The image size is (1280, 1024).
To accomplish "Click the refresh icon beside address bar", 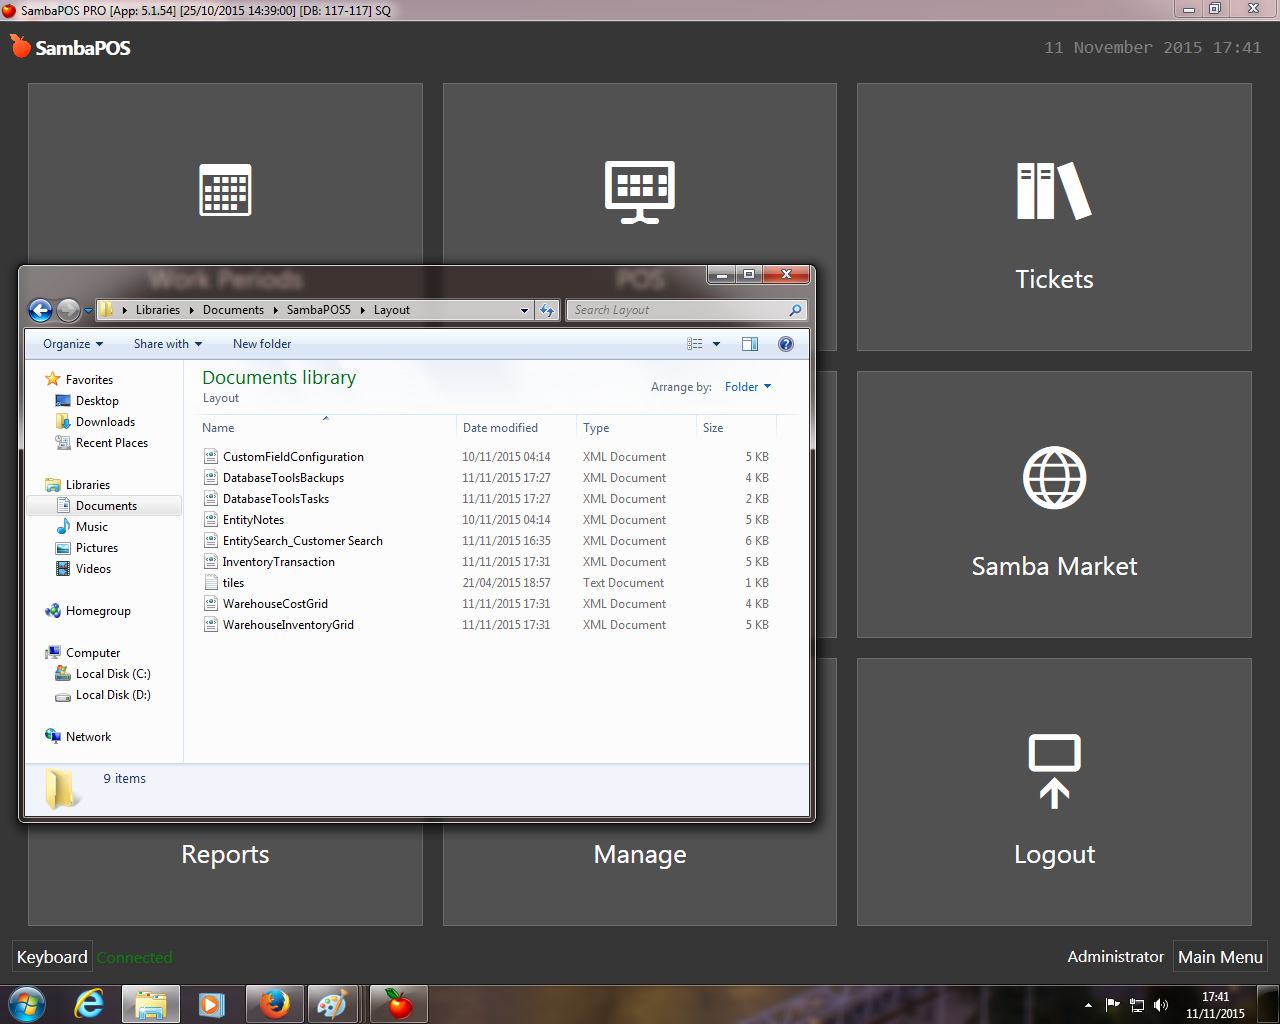I will pos(547,310).
